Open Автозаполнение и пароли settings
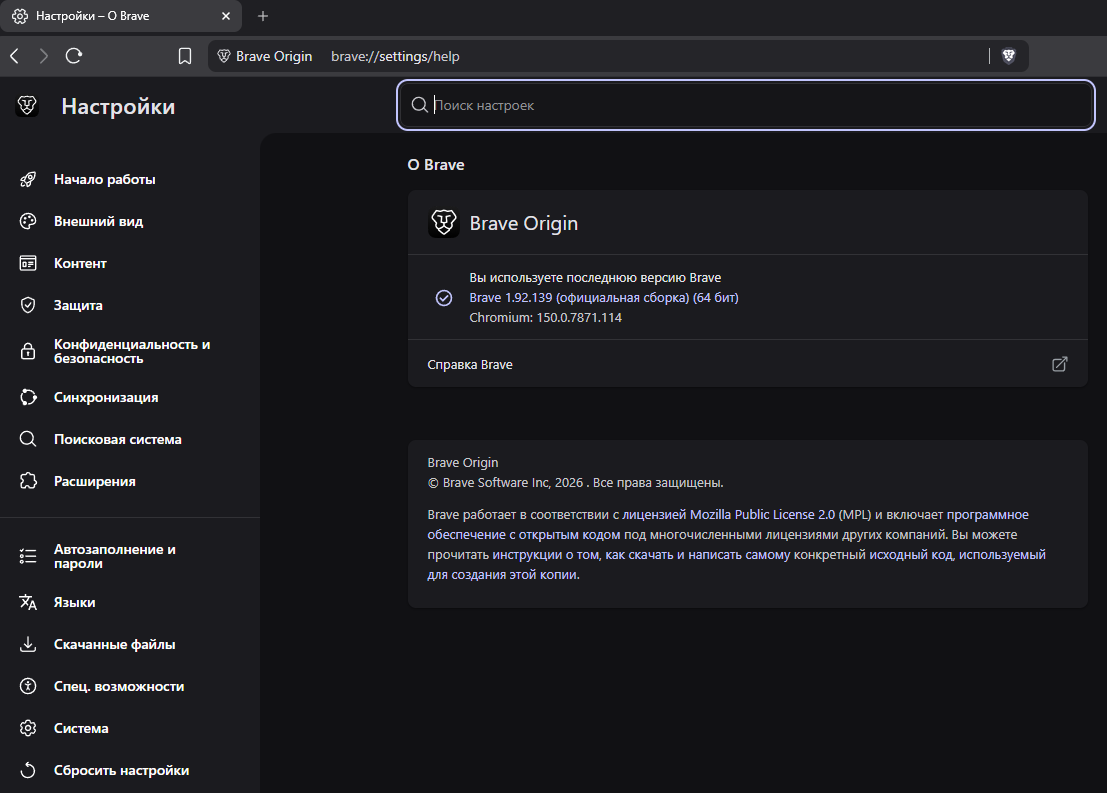The height and width of the screenshot is (793, 1107). (x=114, y=556)
